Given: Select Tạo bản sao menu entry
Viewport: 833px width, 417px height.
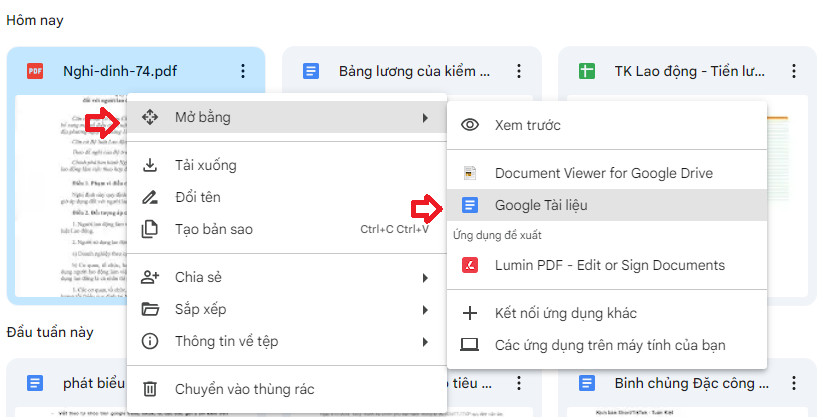Looking at the screenshot, I should coord(214,229).
